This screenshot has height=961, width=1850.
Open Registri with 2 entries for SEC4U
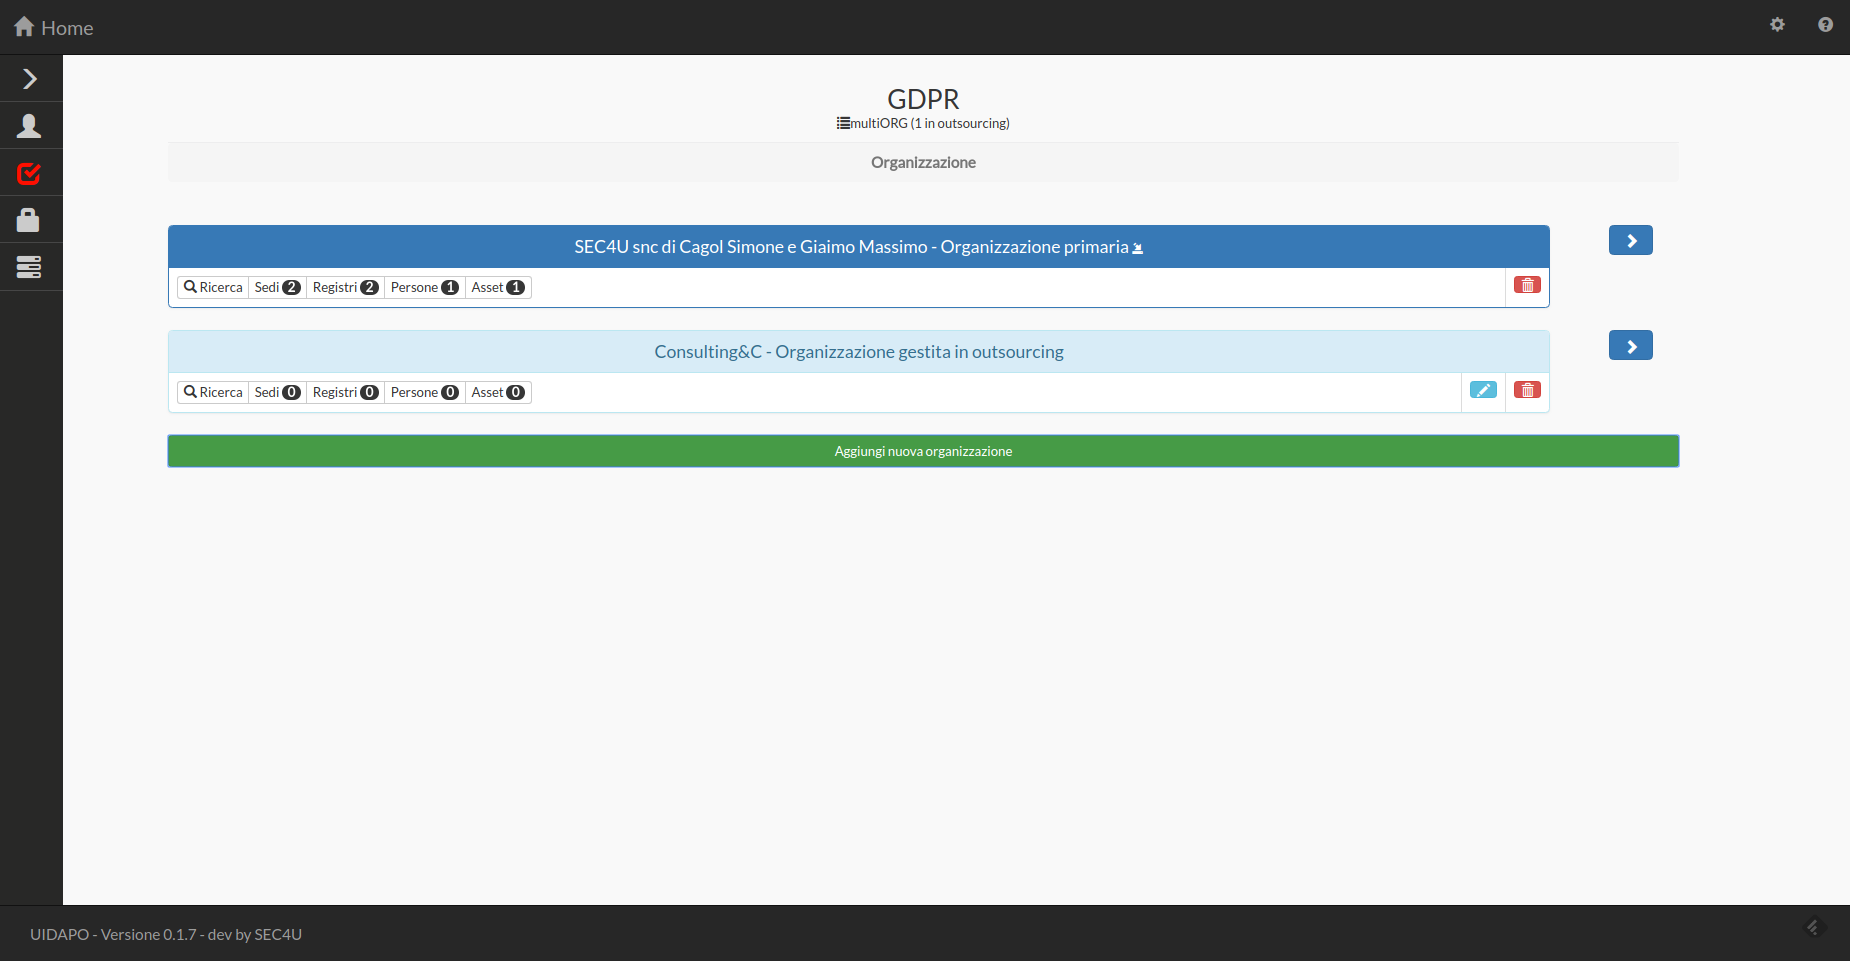tap(345, 287)
